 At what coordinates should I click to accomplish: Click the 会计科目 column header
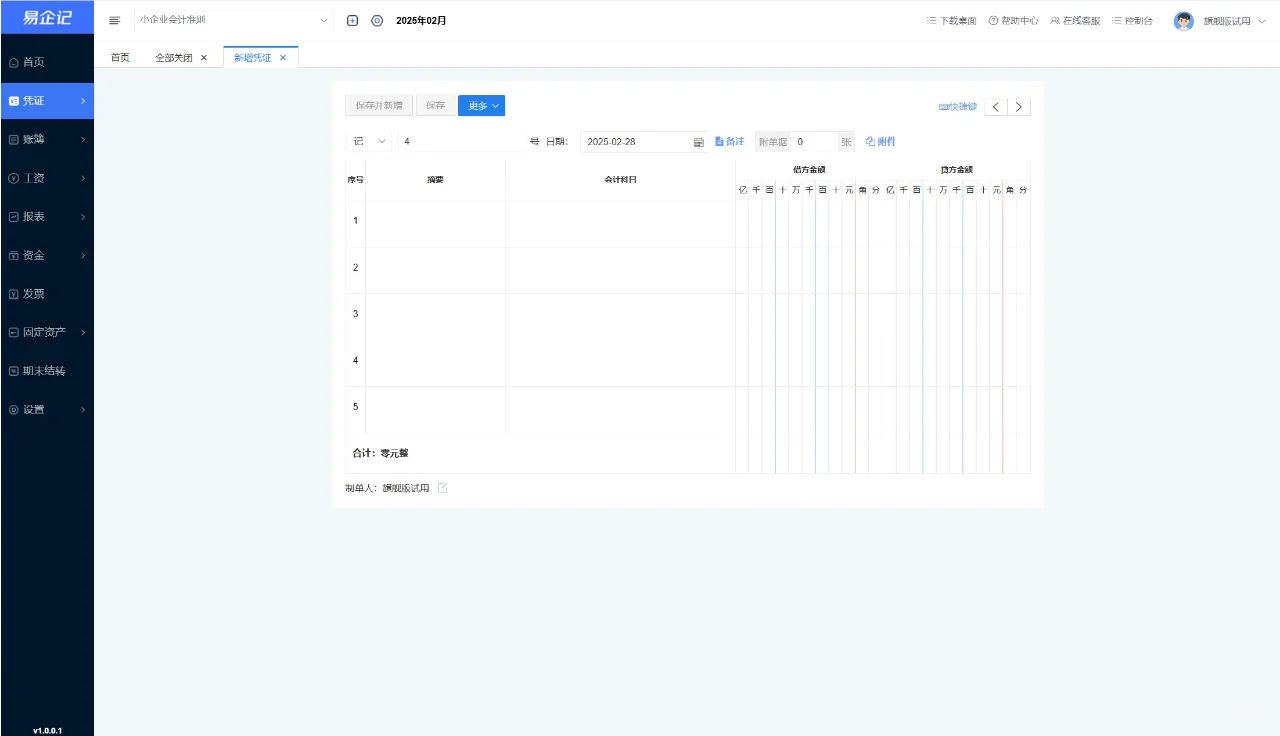tap(620, 180)
